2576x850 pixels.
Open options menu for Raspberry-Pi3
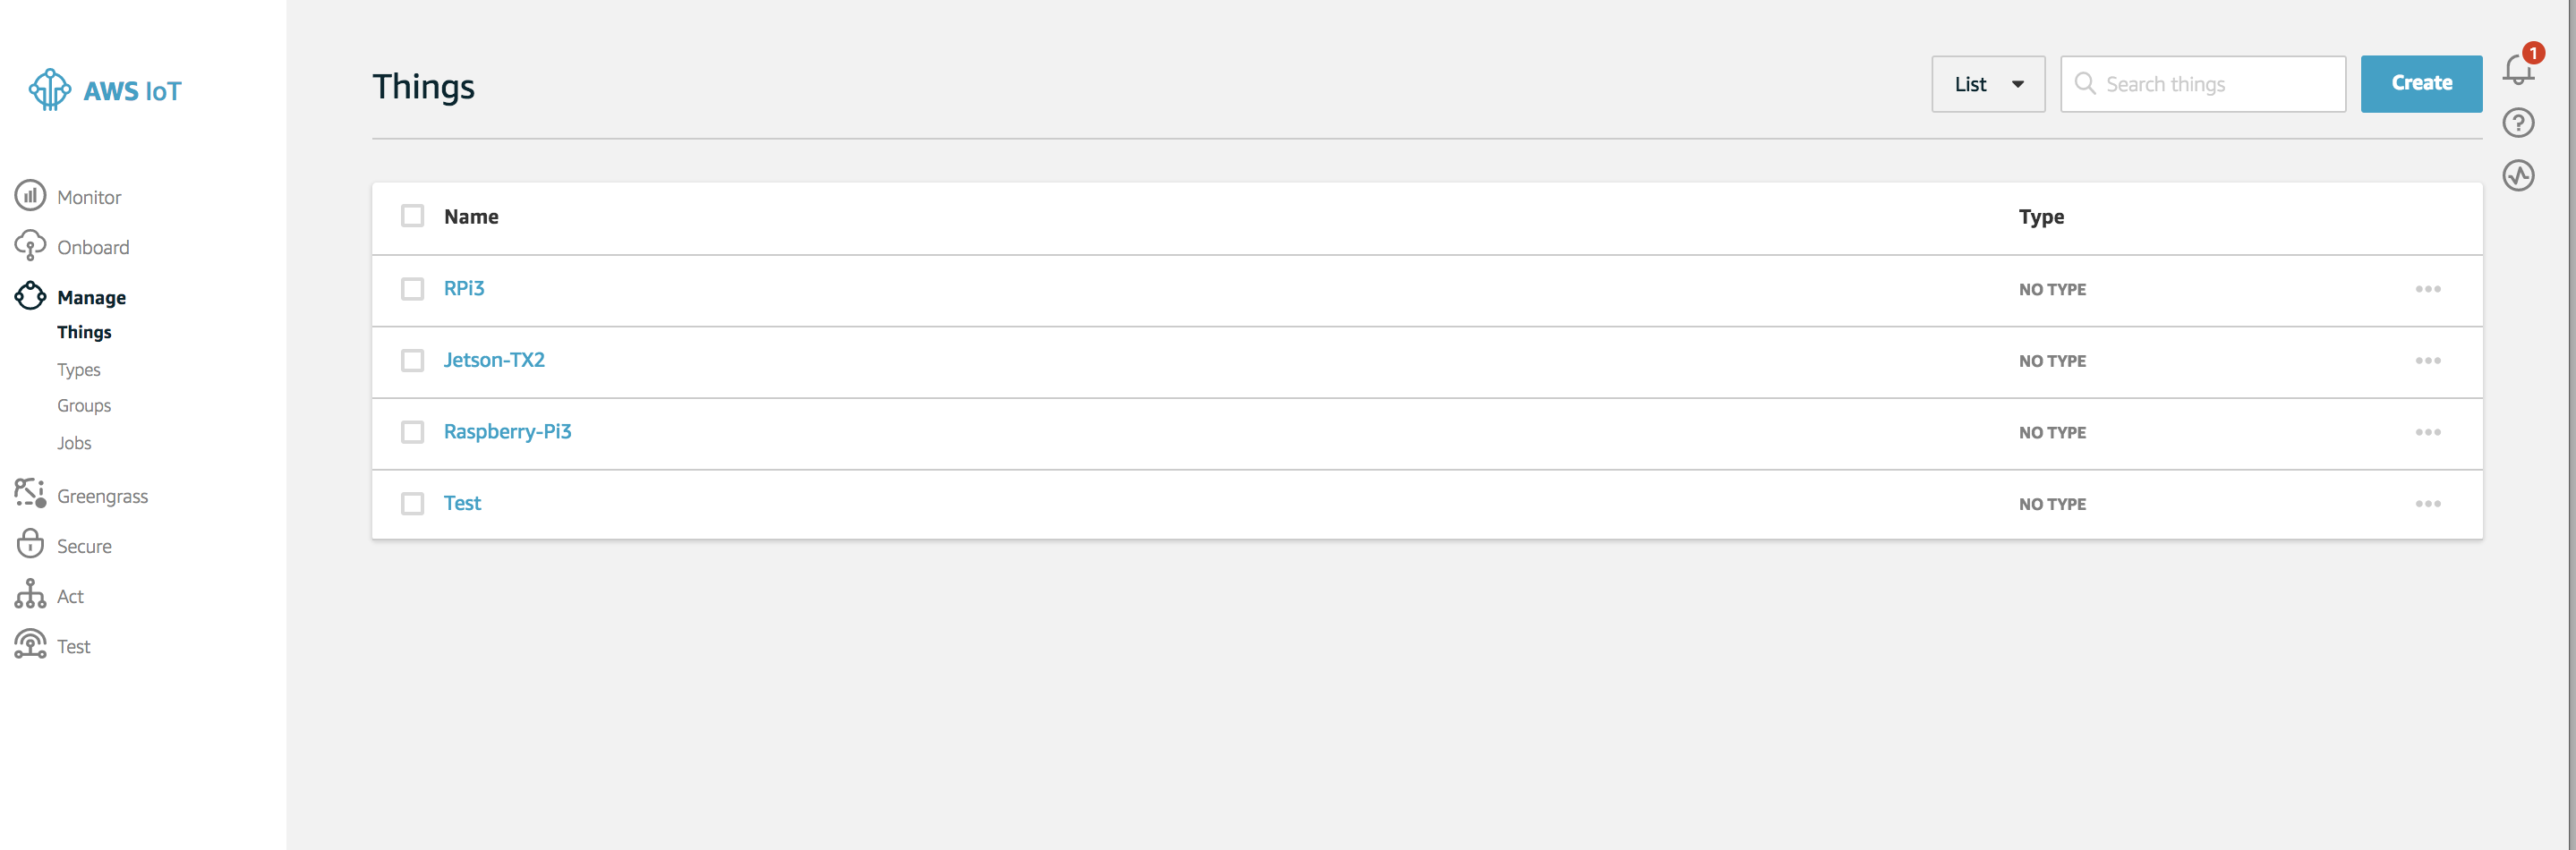(2429, 432)
